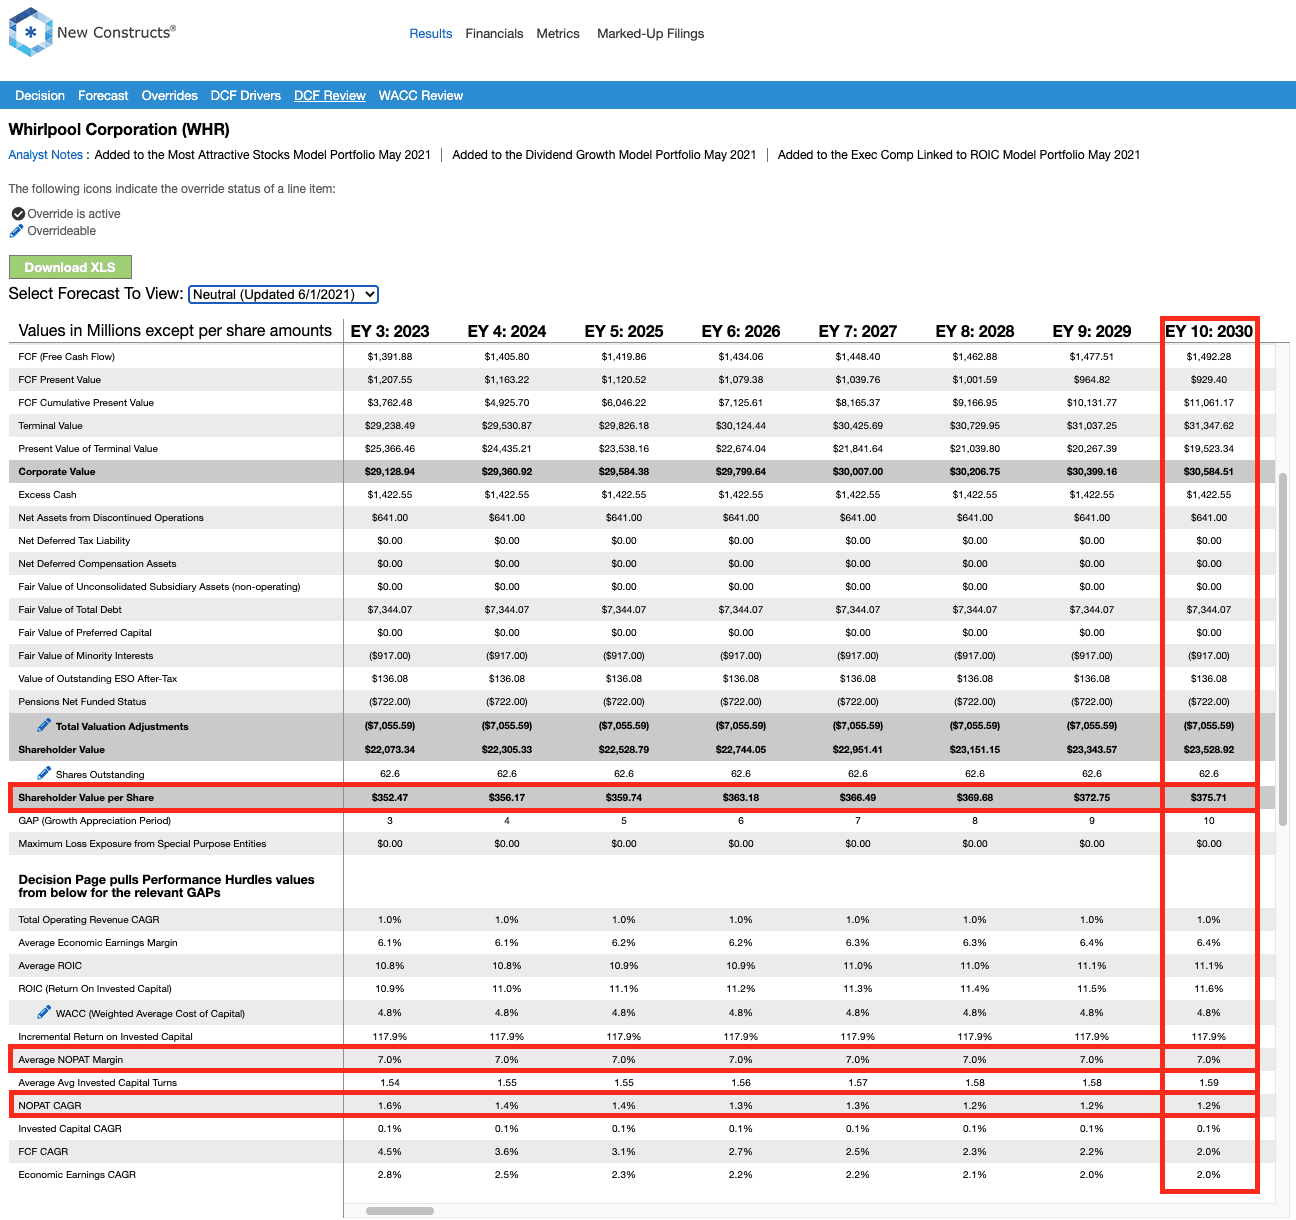Click the NOPAT CAGR row label
This screenshot has width=1296, height=1220.
[x=50, y=1106]
